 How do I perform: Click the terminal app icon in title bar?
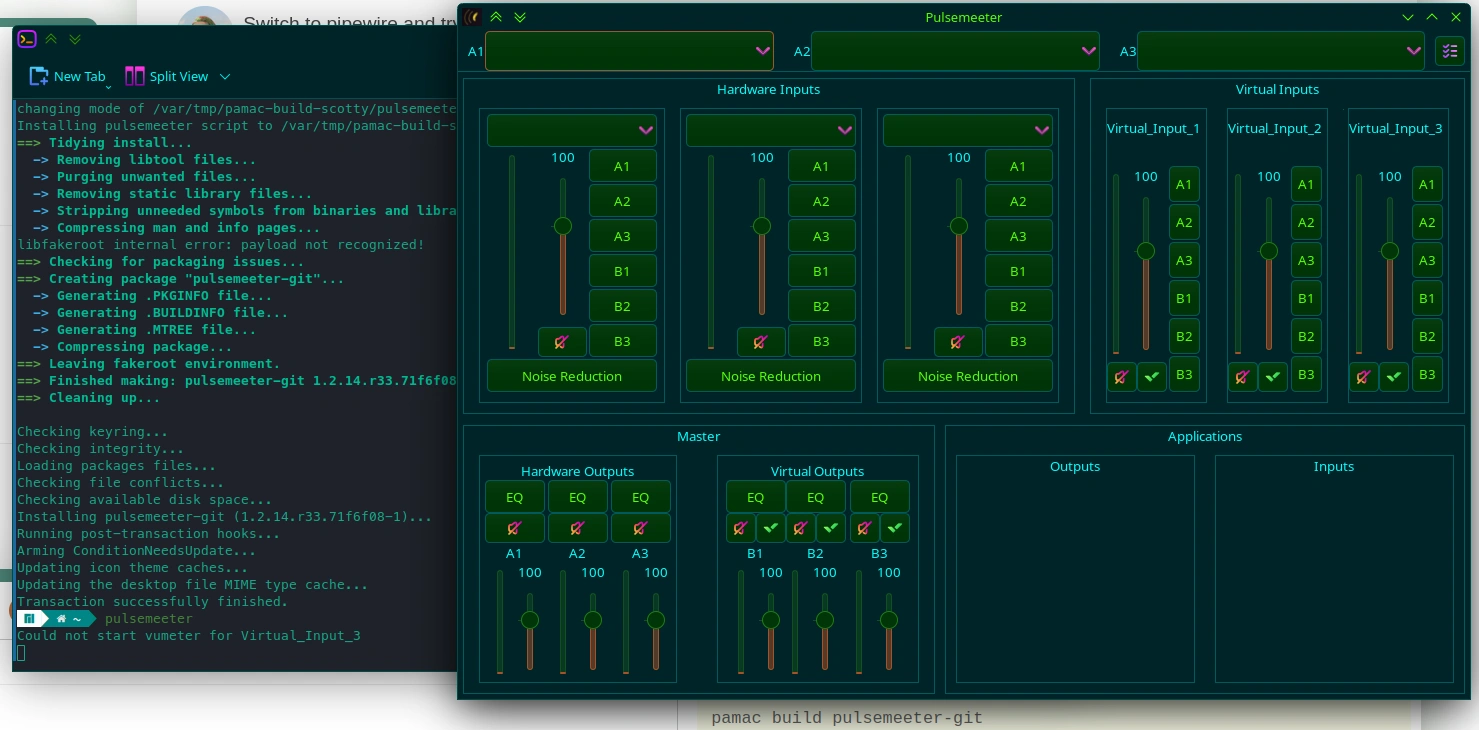(x=28, y=39)
